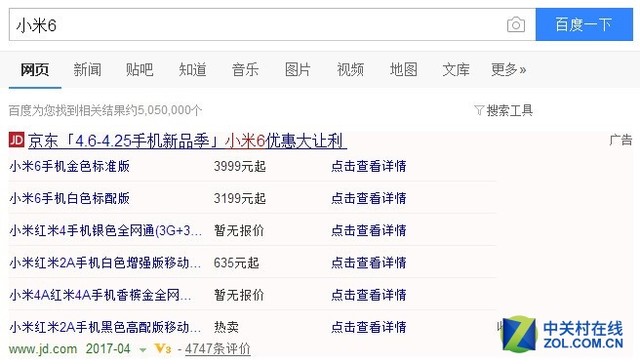Click 暂无报价 in the 红米4 row
640x364 pixels.
[x=239, y=231]
